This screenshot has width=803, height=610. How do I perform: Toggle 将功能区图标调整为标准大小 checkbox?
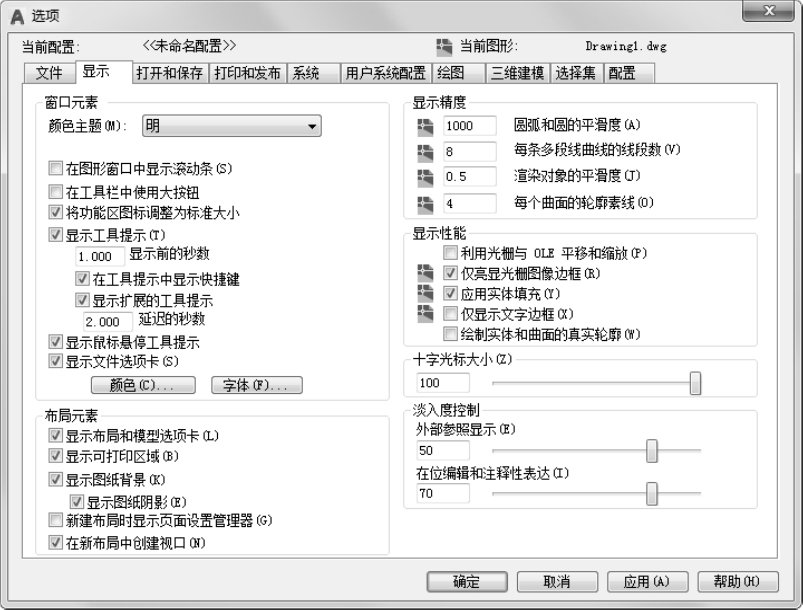[x=55, y=212]
